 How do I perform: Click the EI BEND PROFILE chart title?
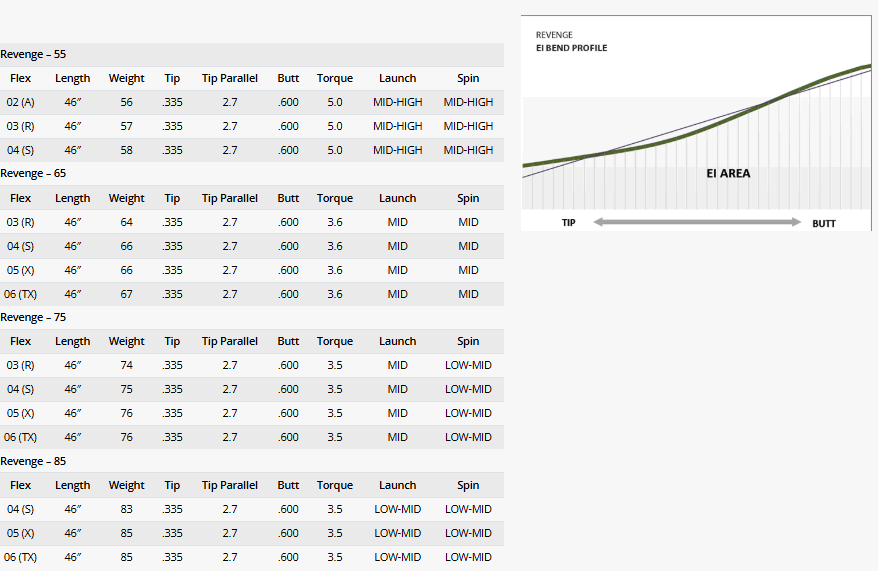click(571, 48)
